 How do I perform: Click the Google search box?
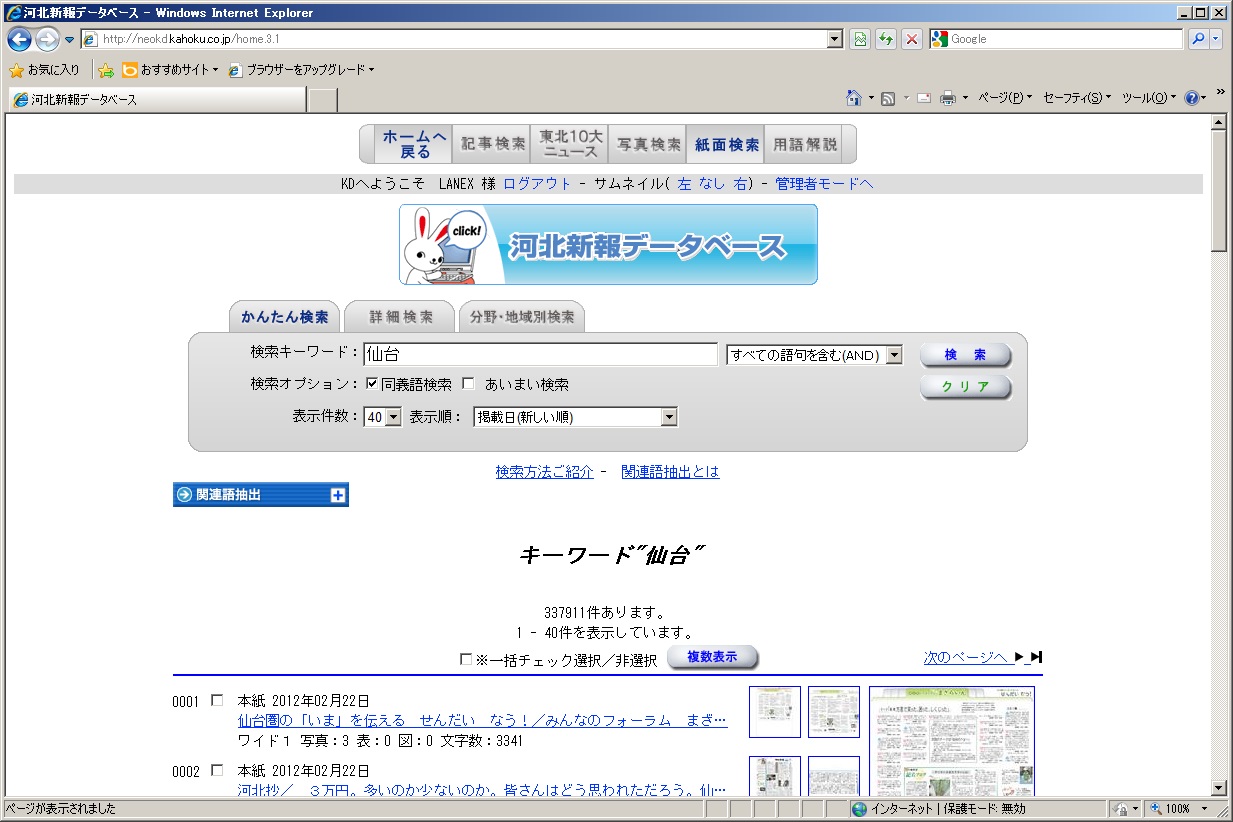pos(1056,39)
